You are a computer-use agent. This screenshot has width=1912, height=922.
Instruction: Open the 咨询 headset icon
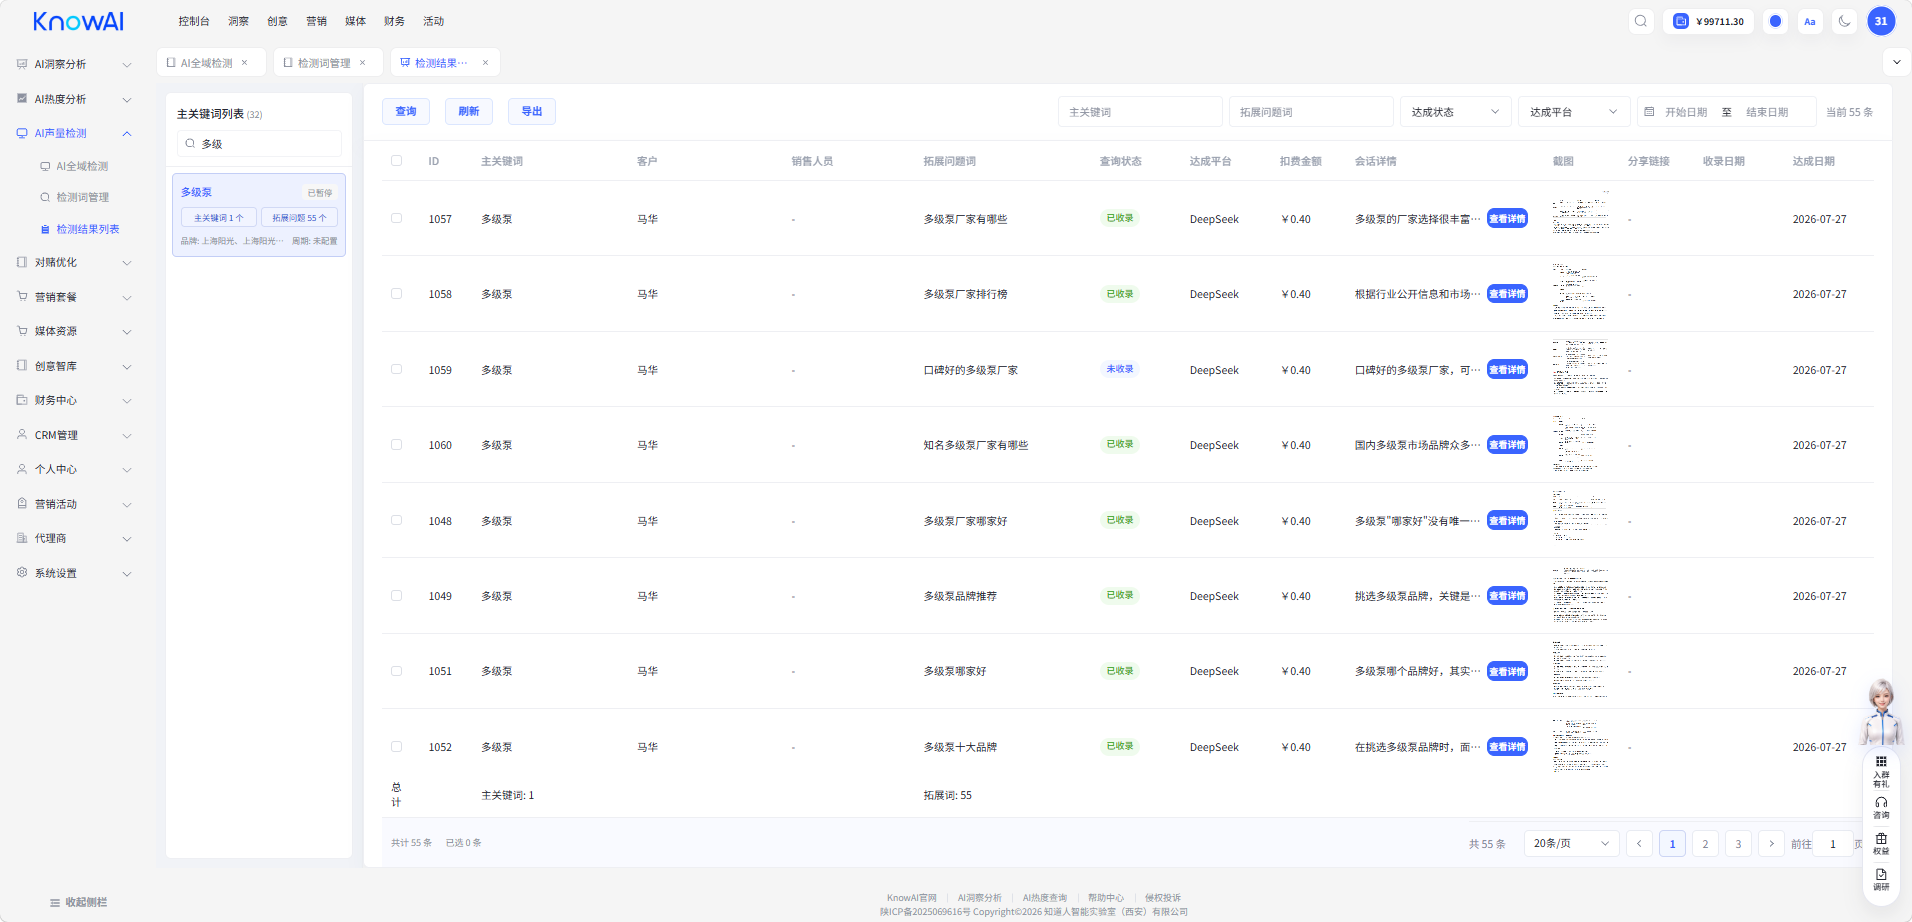tap(1881, 807)
